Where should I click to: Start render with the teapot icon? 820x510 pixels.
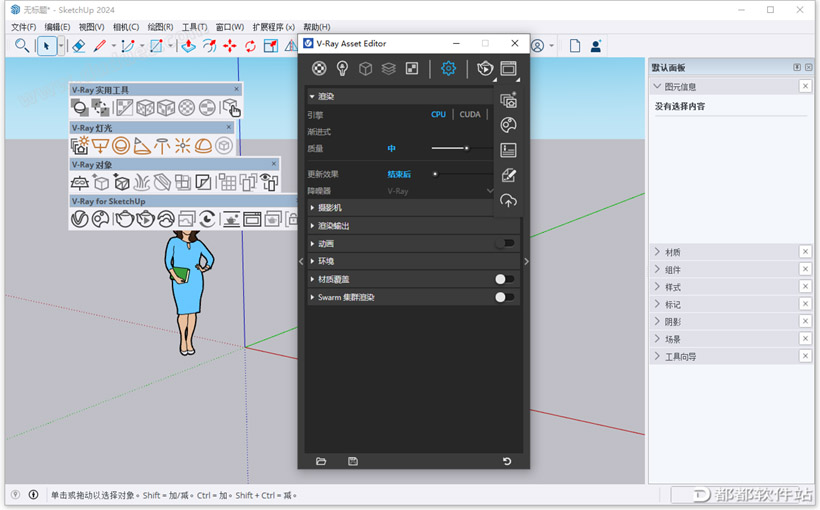[485, 69]
